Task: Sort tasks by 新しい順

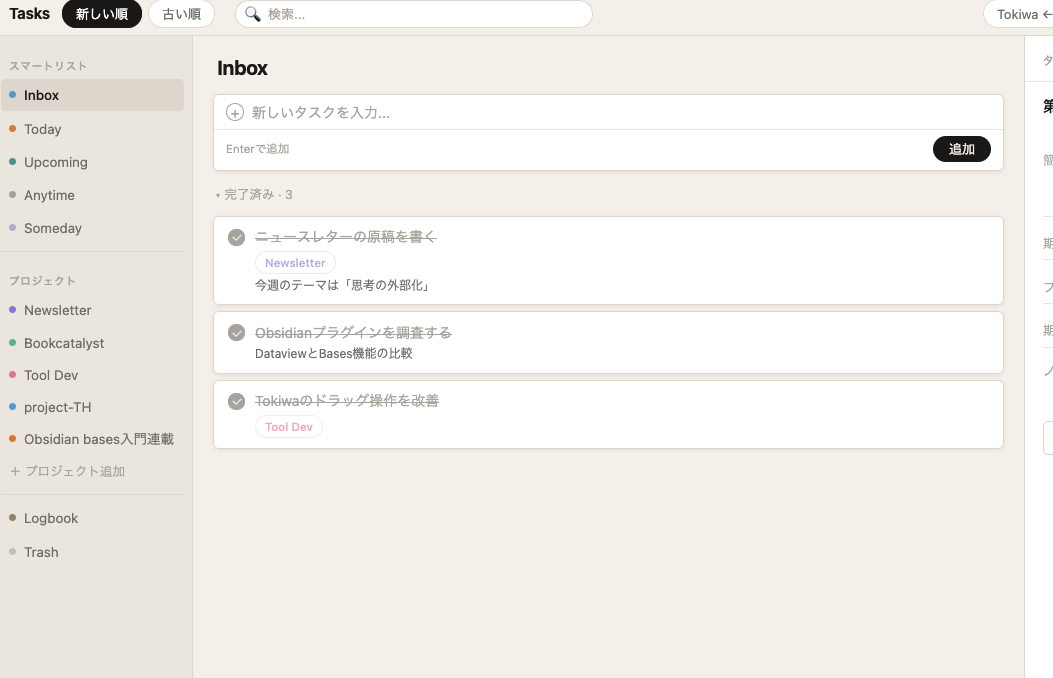Action: tap(102, 14)
